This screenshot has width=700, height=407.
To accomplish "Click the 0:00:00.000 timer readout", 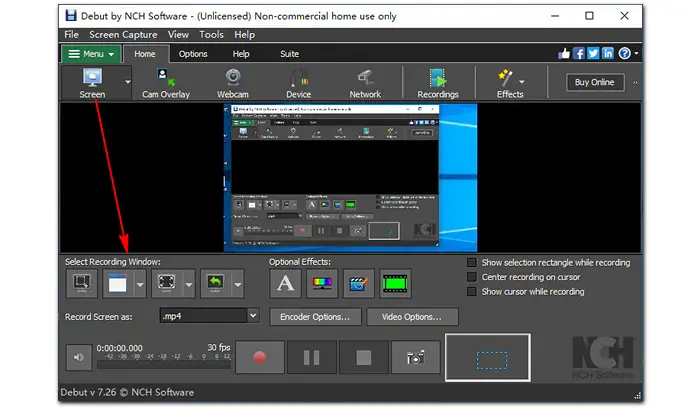I will [120, 348].
